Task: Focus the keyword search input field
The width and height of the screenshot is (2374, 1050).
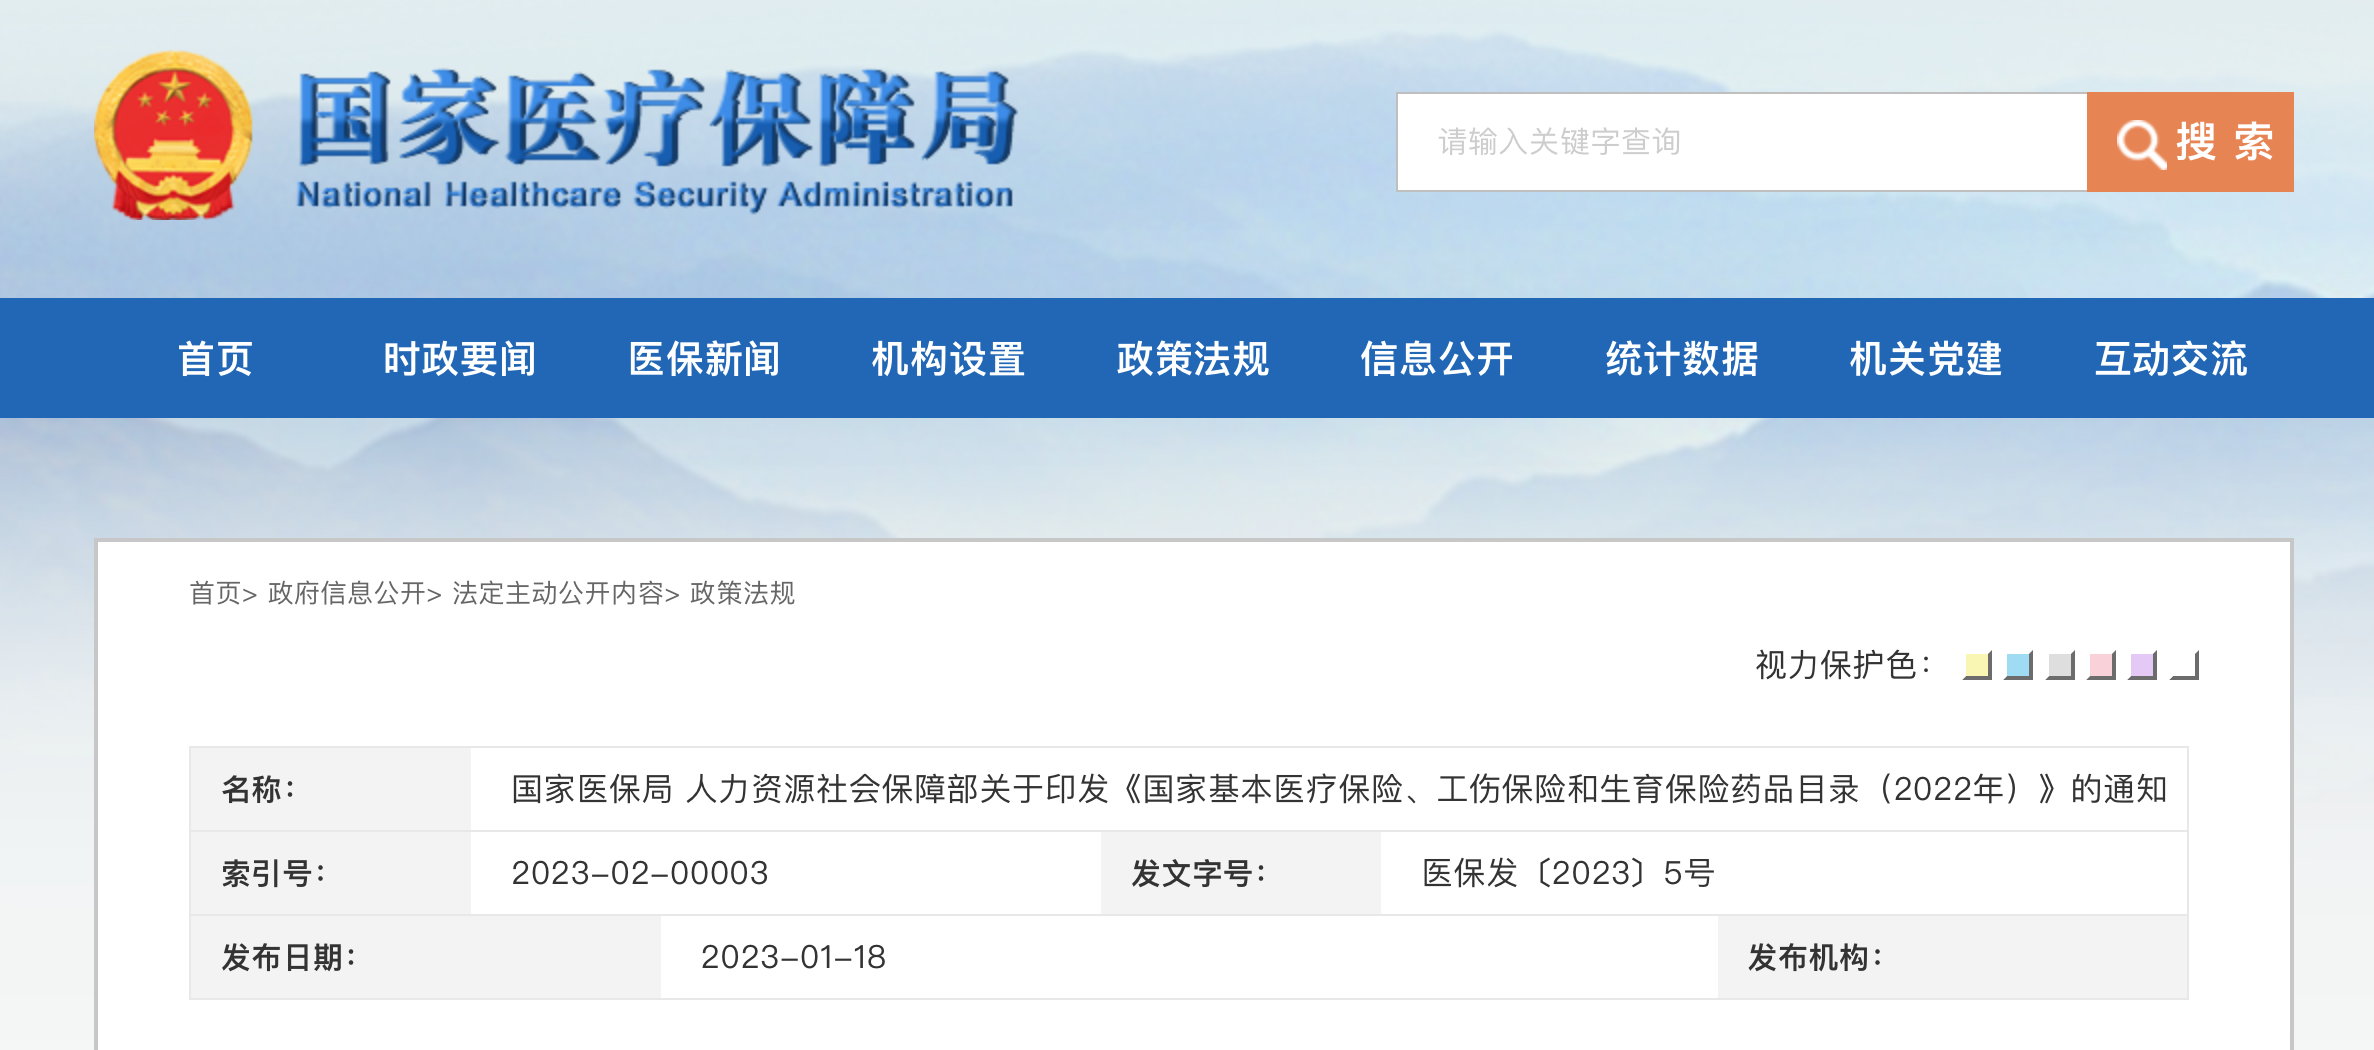Action: click(1742, 142)
